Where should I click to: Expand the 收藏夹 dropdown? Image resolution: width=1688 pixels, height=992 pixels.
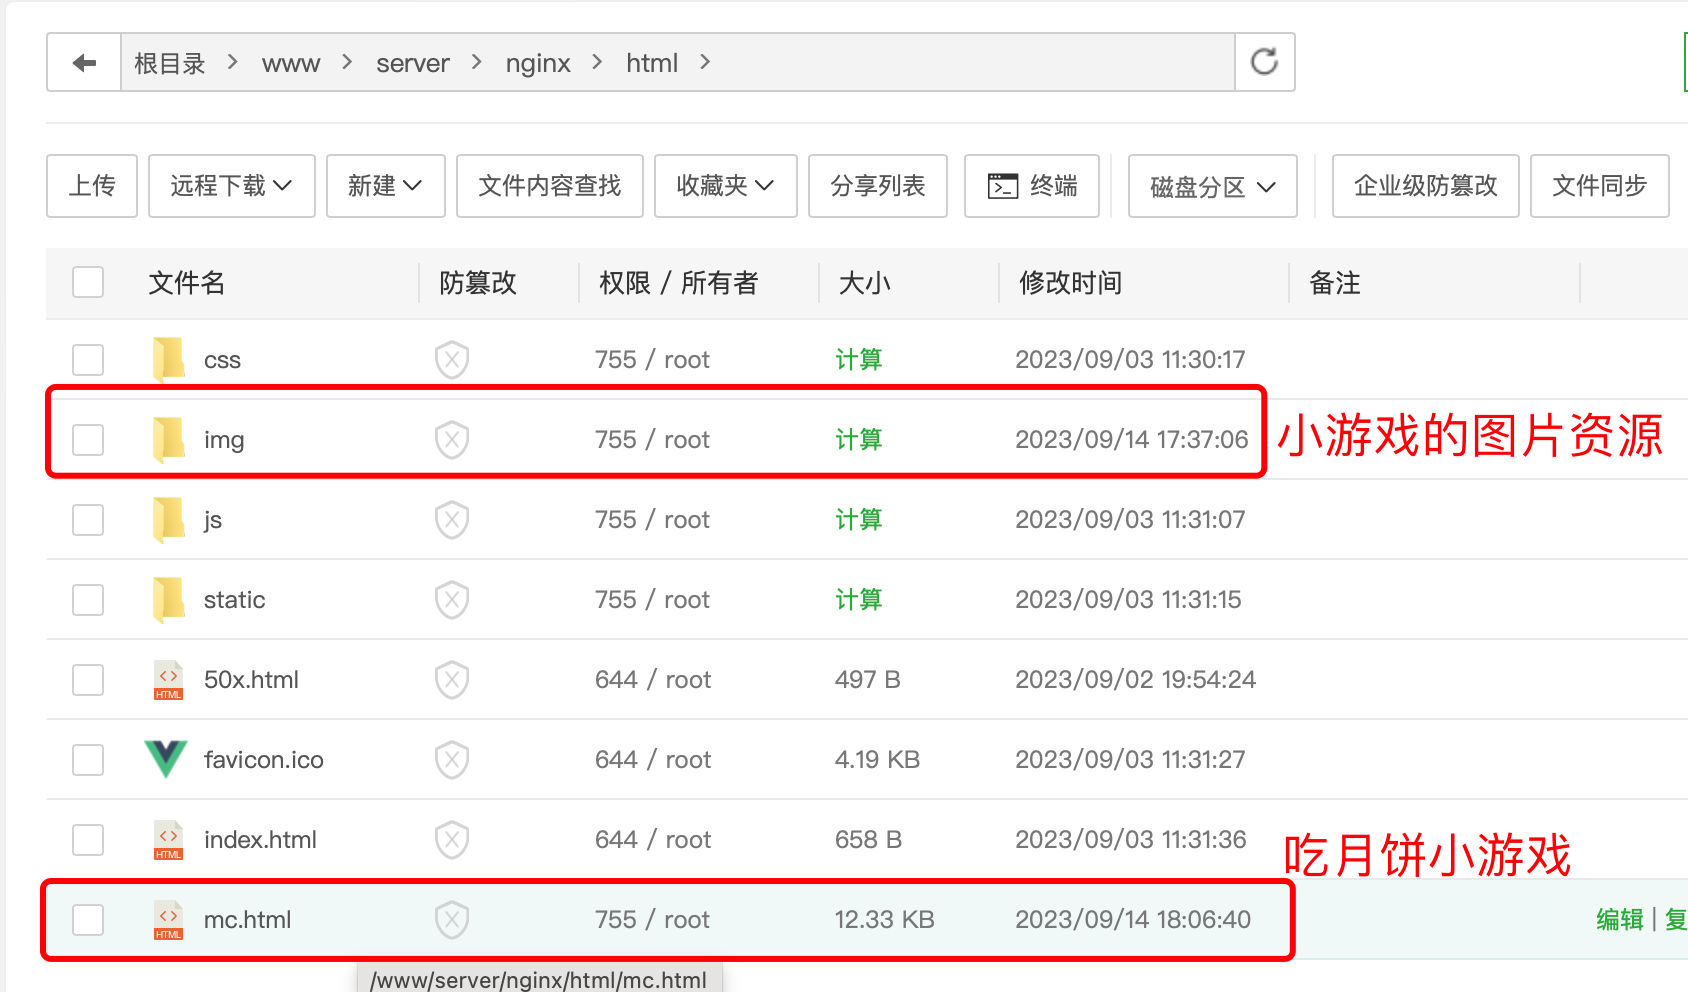(x=726, y=186)
